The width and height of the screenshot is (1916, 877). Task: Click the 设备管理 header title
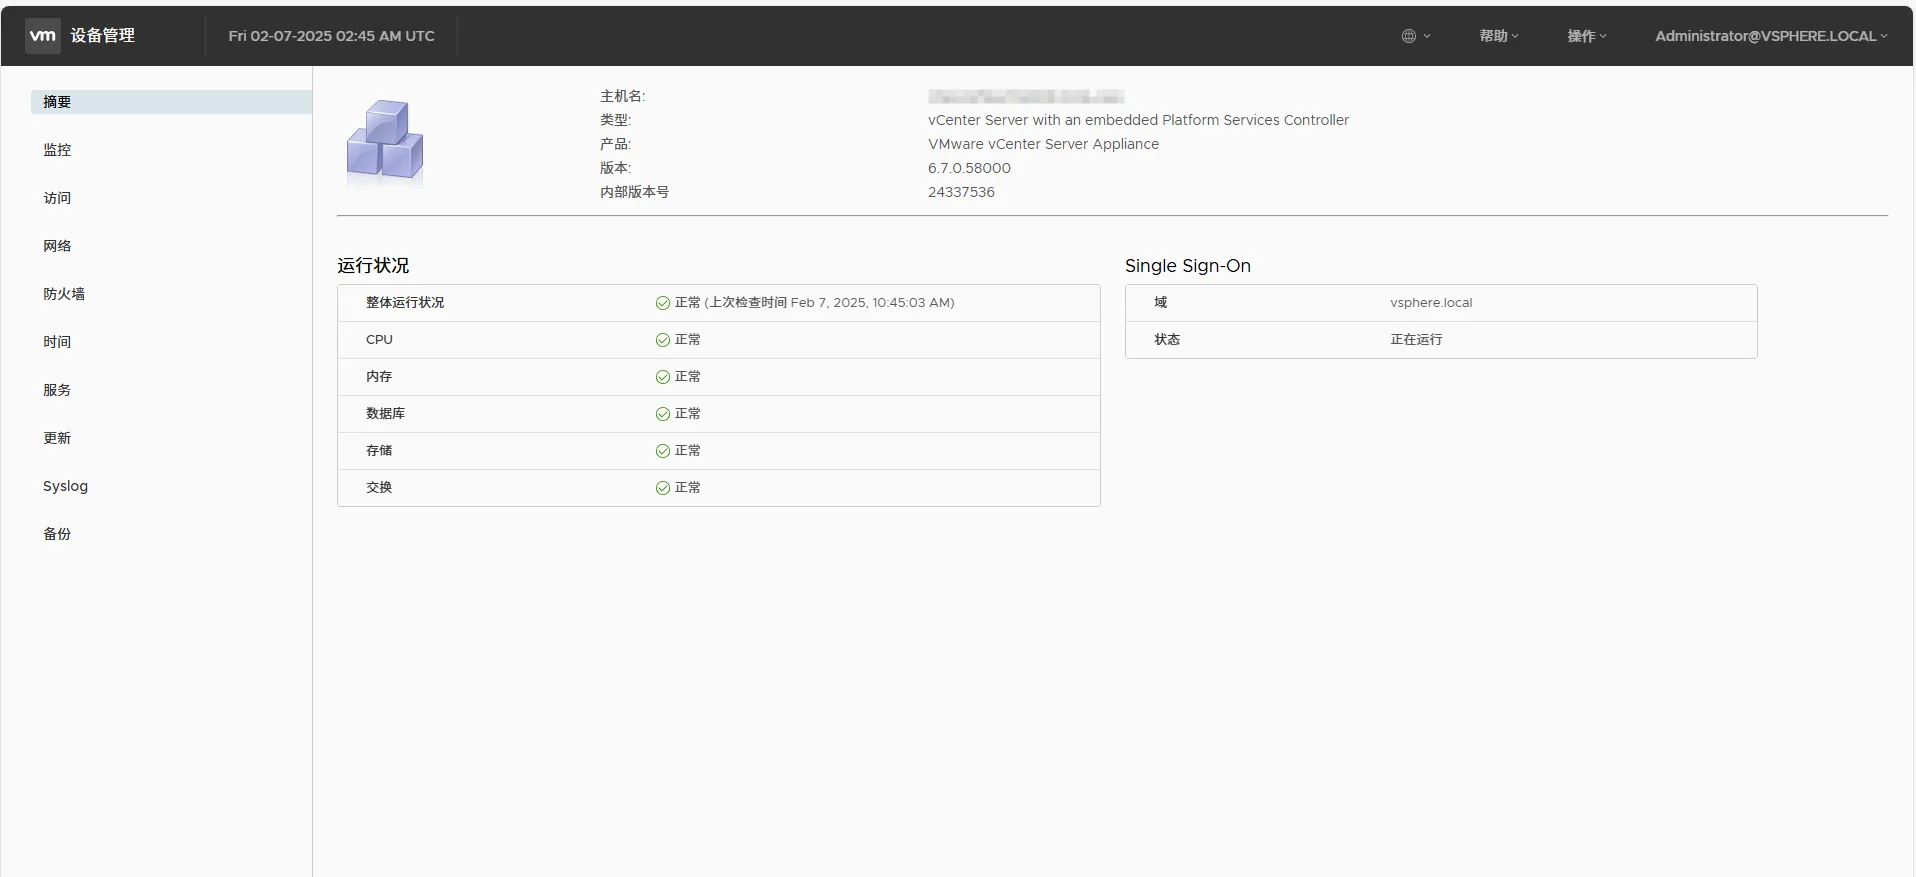click(102, 35)
